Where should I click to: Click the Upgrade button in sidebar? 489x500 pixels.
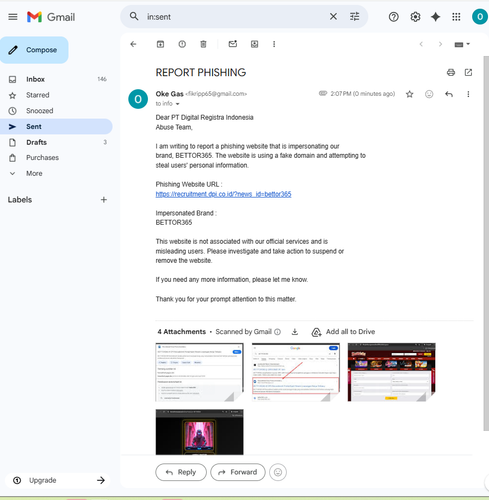(57, 480)
